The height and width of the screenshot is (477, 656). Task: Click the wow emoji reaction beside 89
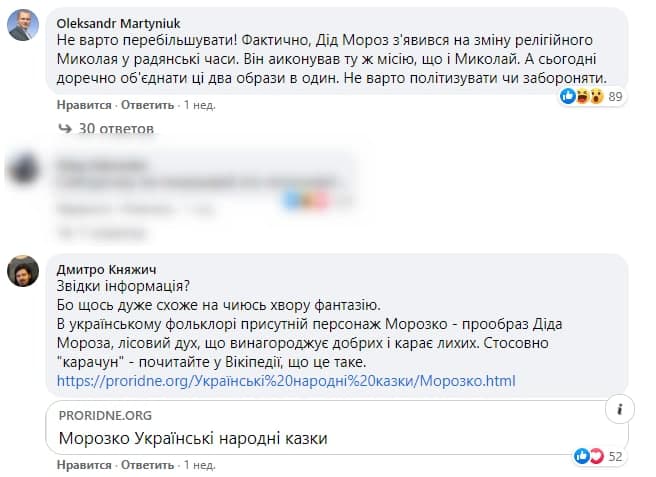(x=595, y=97)
